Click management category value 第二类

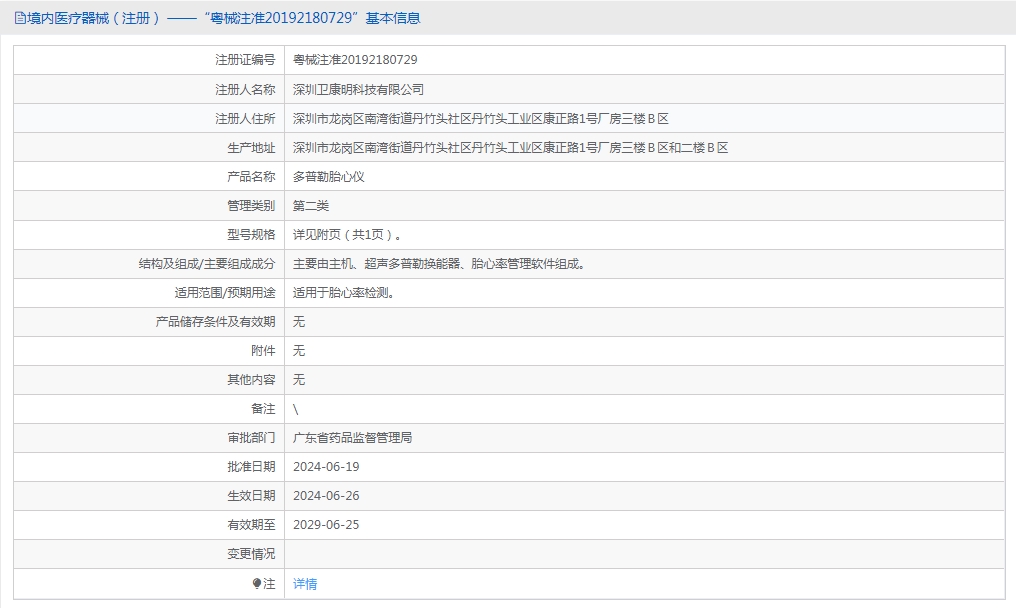(311, 205)
